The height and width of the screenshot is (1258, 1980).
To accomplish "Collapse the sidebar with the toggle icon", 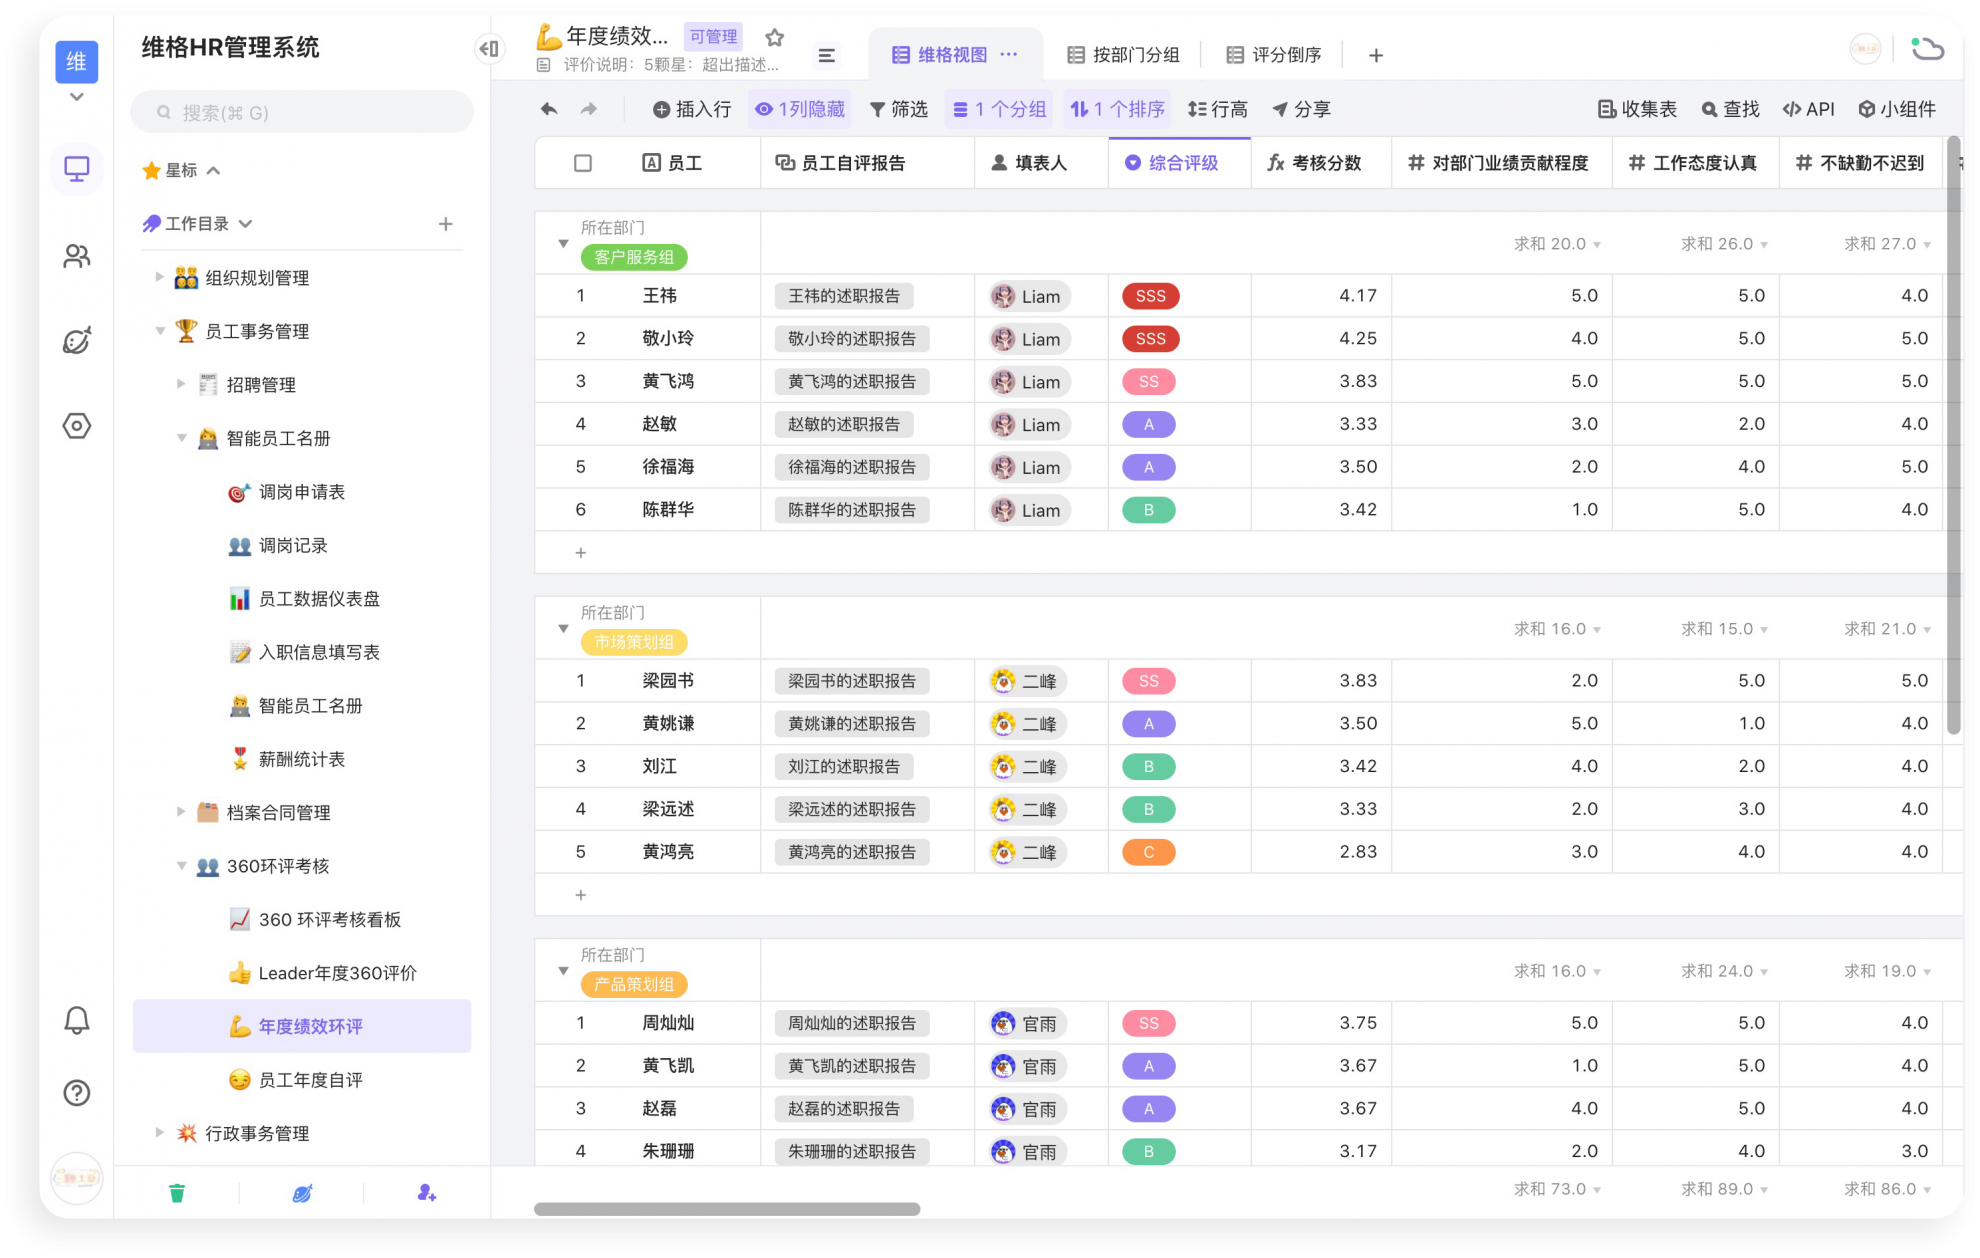I will [x=489, y=48].
